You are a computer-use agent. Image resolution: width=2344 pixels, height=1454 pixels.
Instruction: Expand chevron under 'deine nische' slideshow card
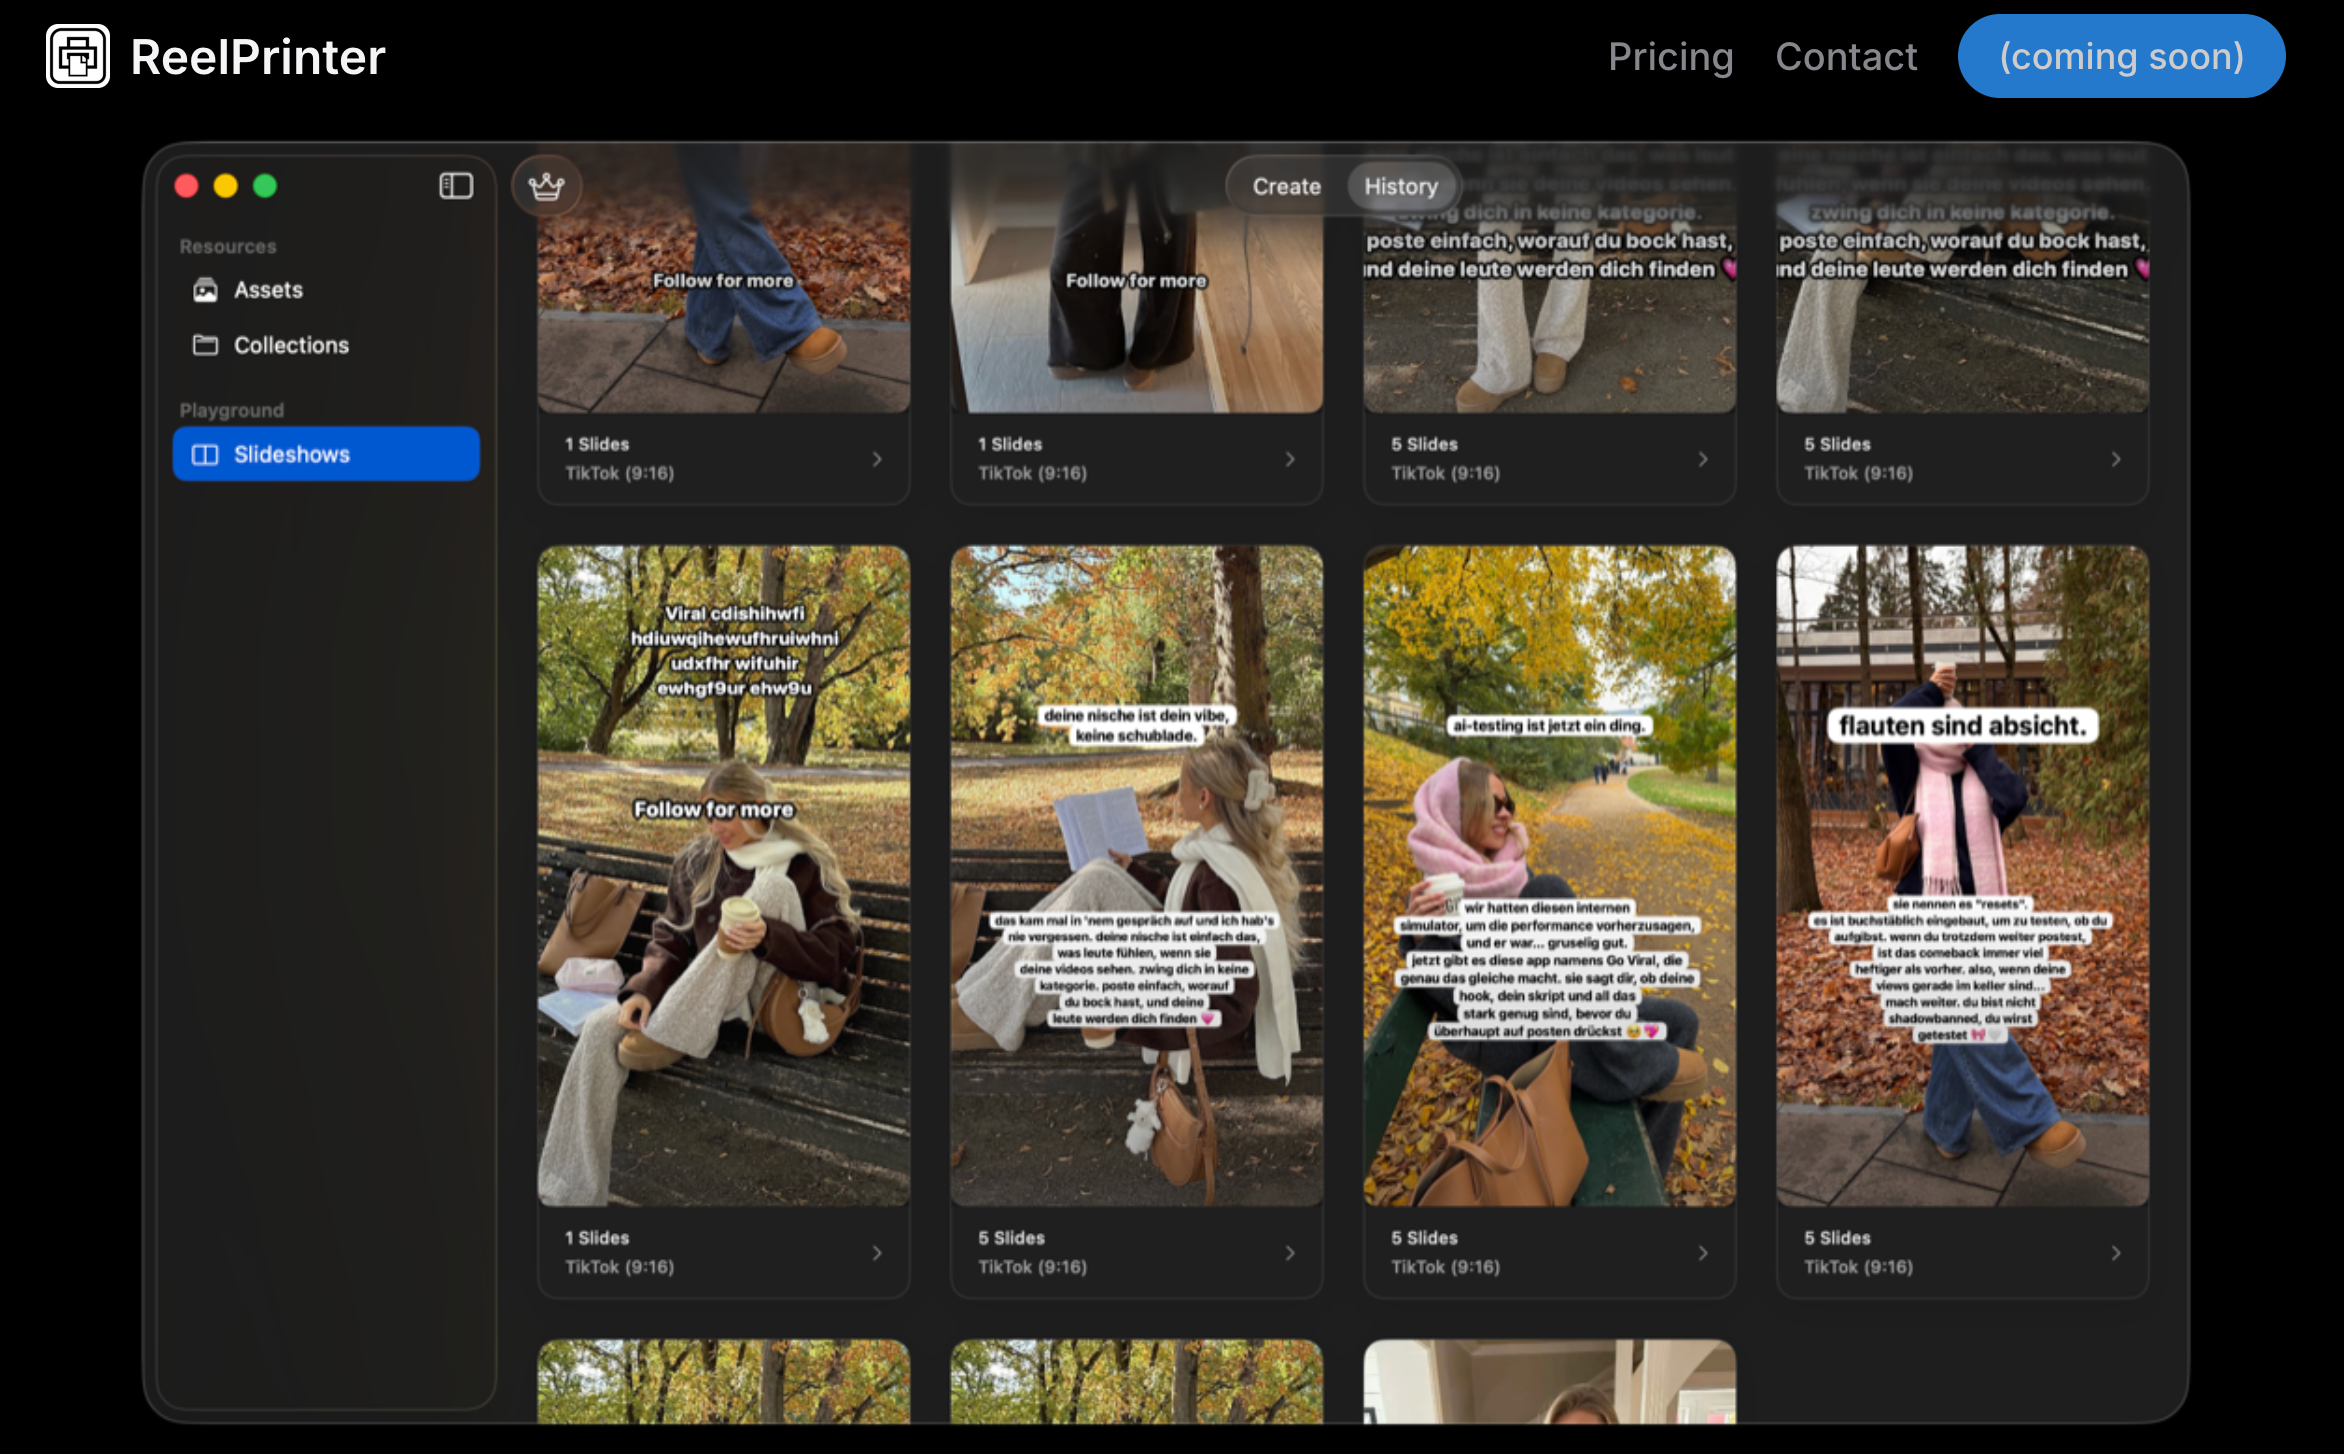pos(1290,1253)
